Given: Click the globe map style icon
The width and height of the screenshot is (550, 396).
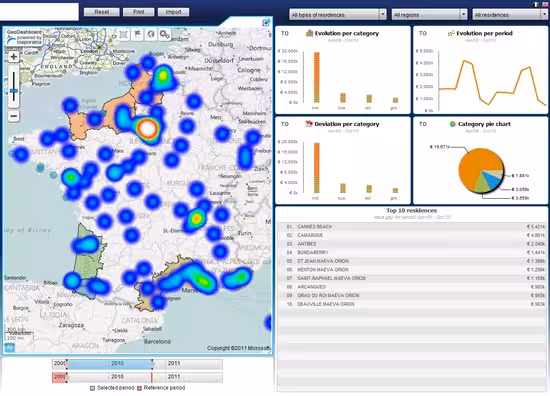Looking at the screenshot, I should 151,34.
